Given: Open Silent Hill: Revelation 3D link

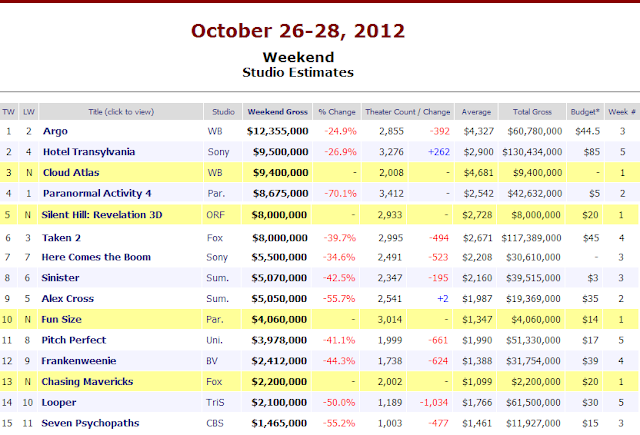Looking at the screenshot, I should point(102,215).
